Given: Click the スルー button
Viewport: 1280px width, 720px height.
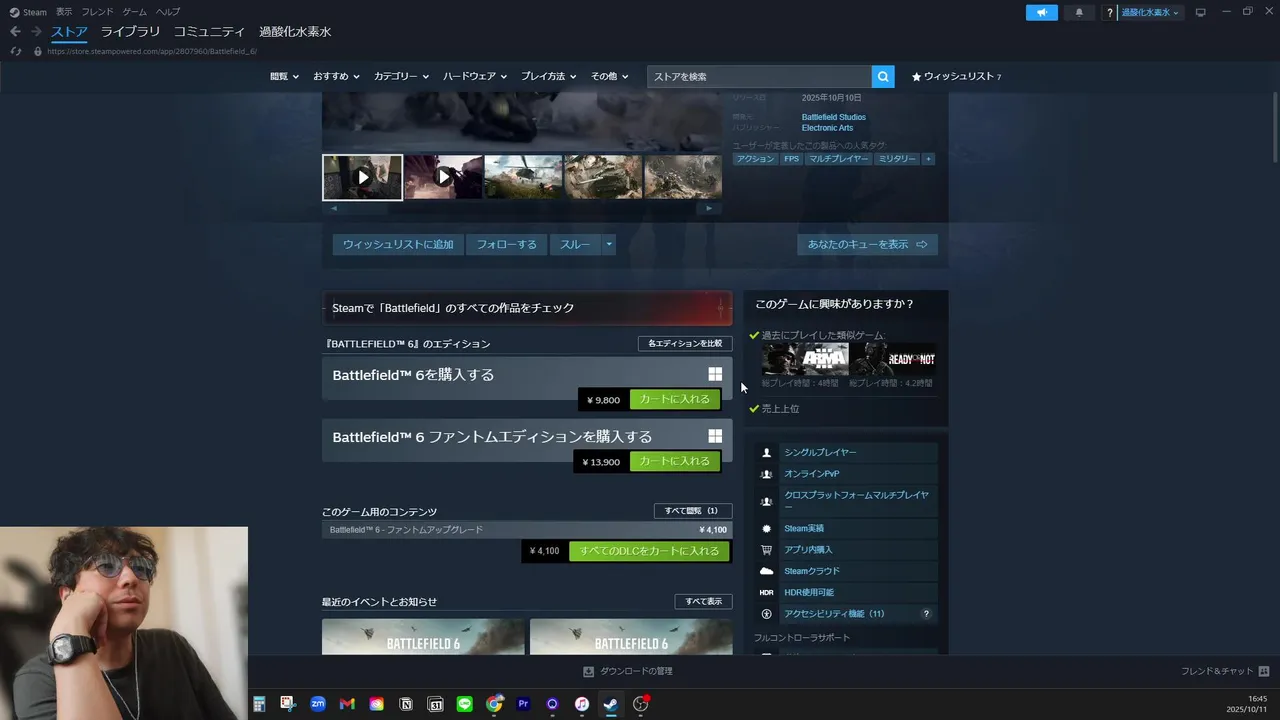Looking at the screenshot, I should point(575,244).
